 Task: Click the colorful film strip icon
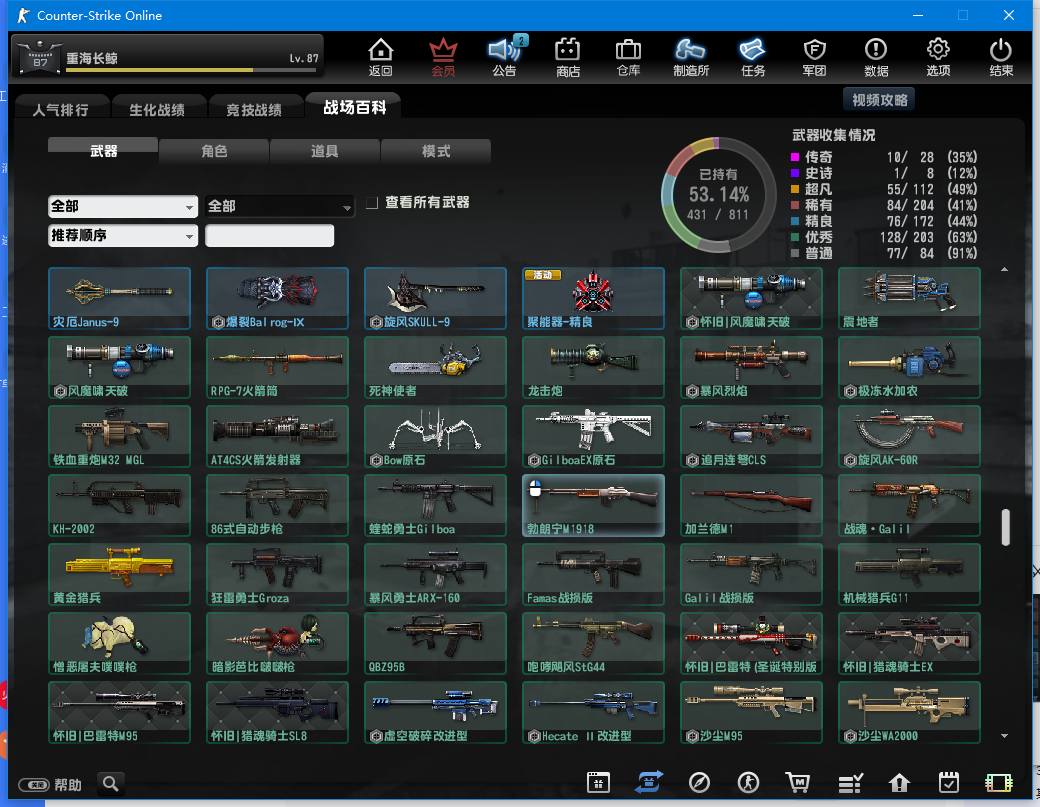click(x=999, y=783)
